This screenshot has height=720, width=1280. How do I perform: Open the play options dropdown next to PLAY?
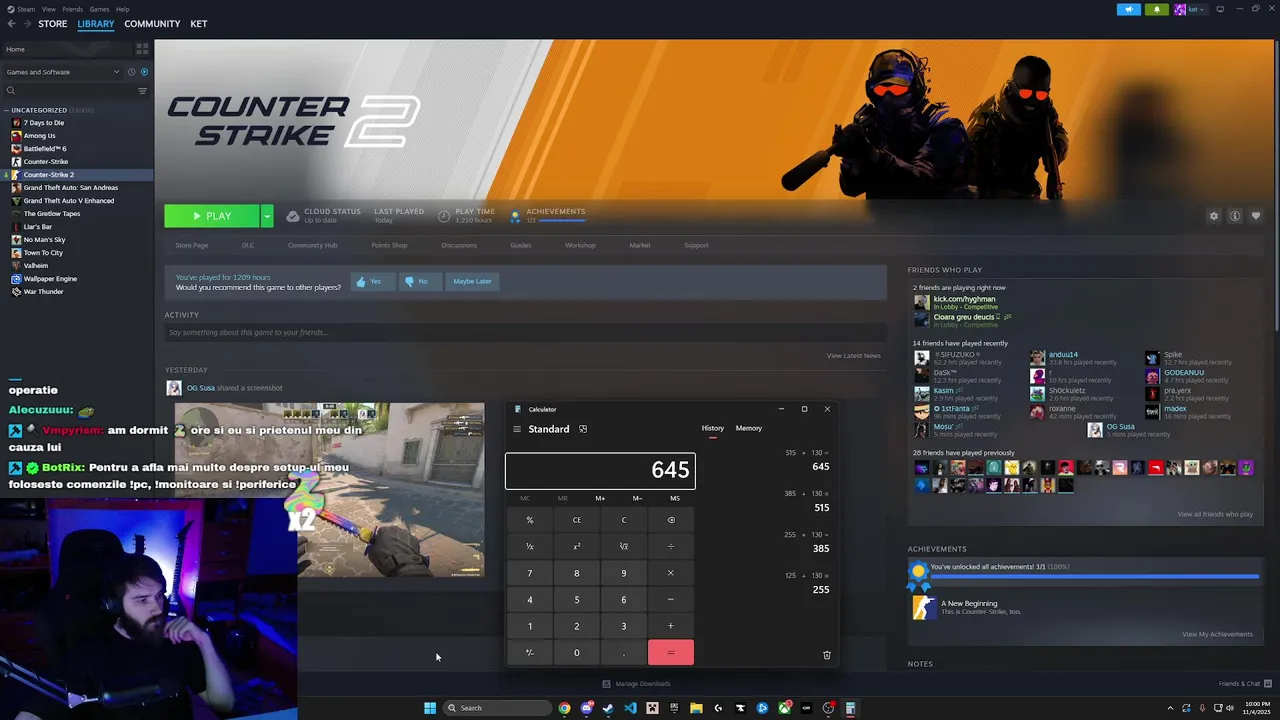pos(267,216)
